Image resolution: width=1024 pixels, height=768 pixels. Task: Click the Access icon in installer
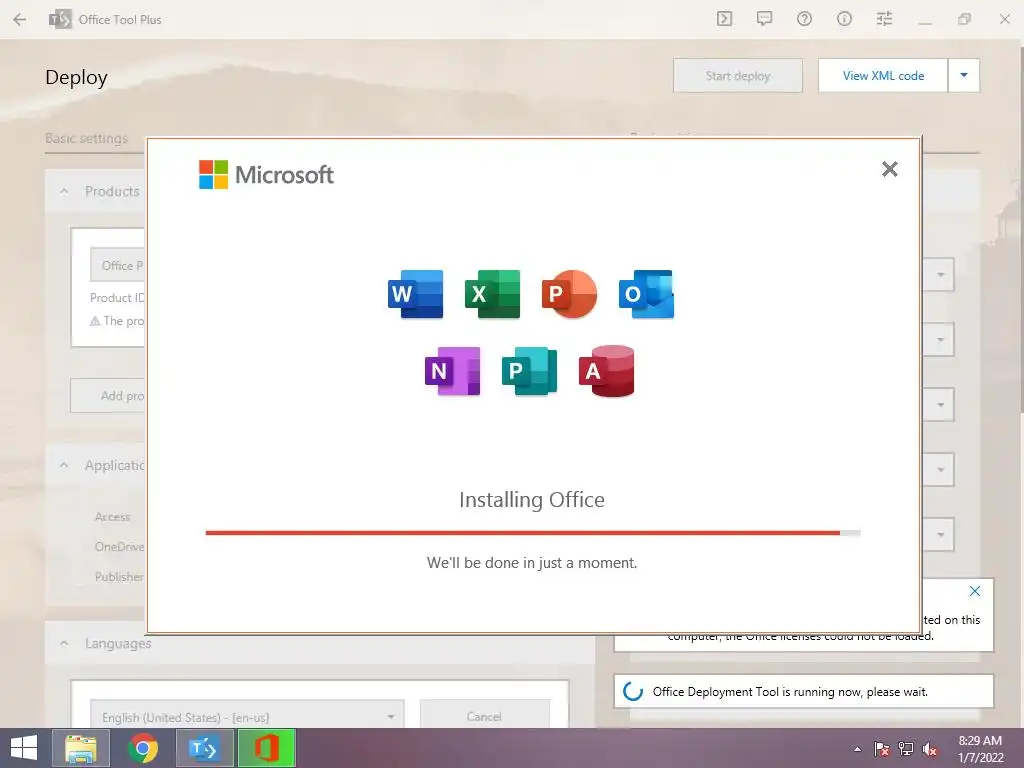(607, 371)
